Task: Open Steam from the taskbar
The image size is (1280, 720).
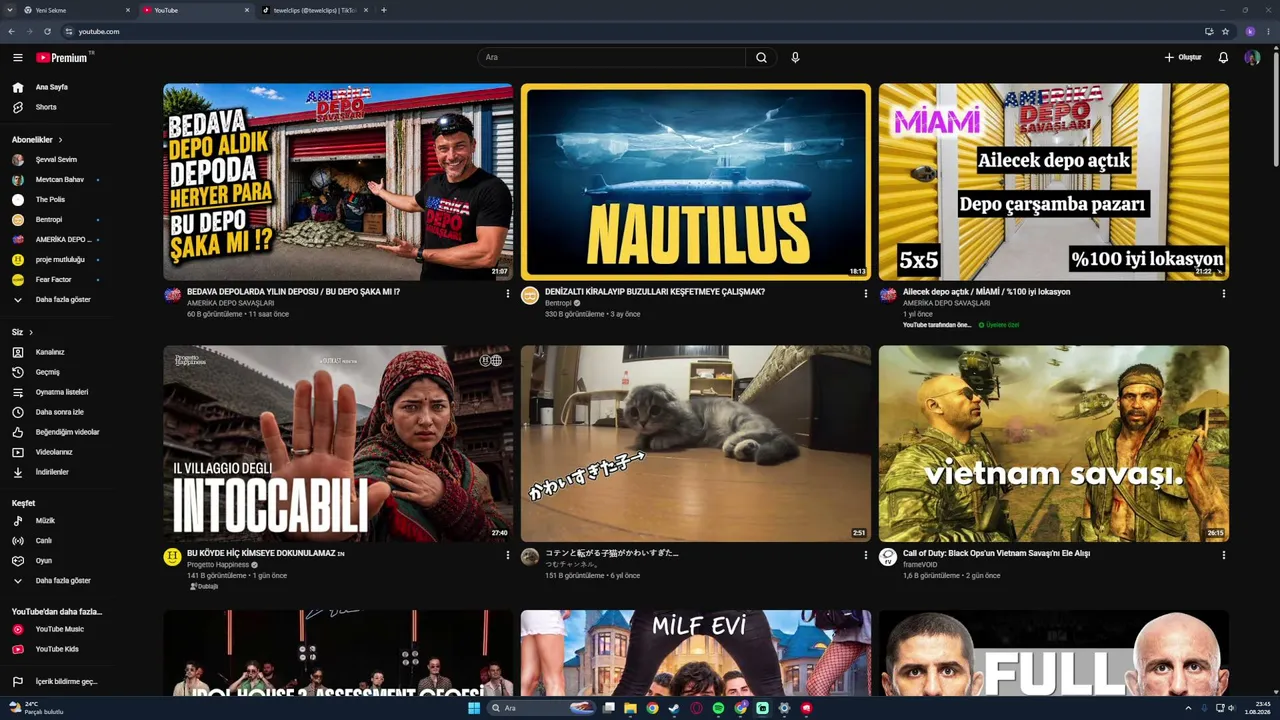Action: point(674,708)
